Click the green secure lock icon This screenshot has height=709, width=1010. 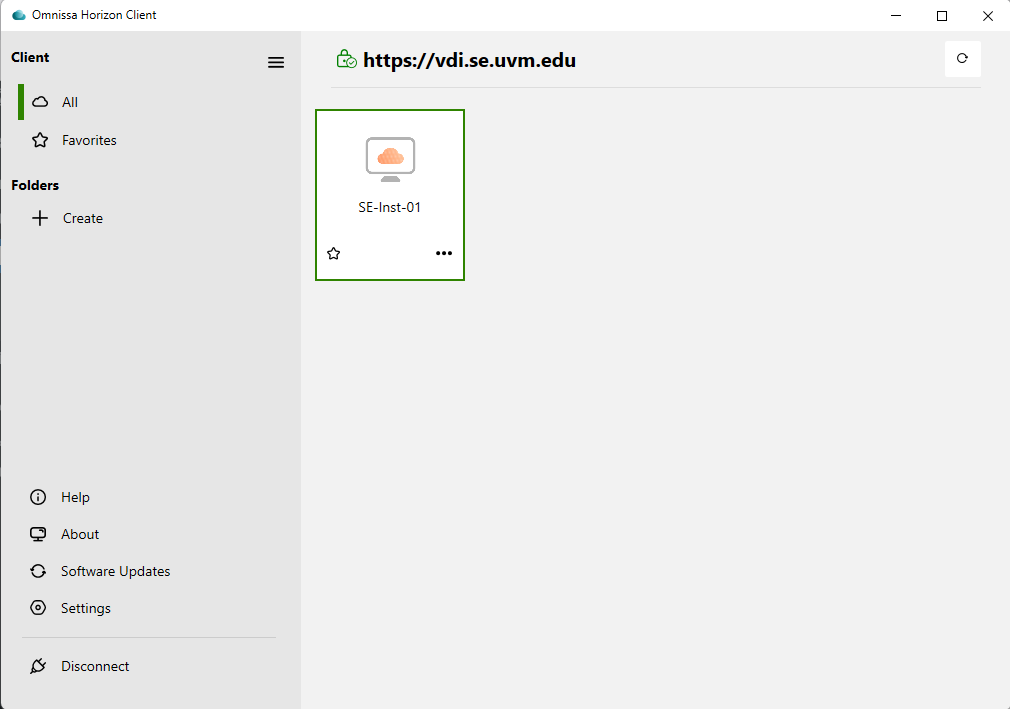click(x=346, y=60)
